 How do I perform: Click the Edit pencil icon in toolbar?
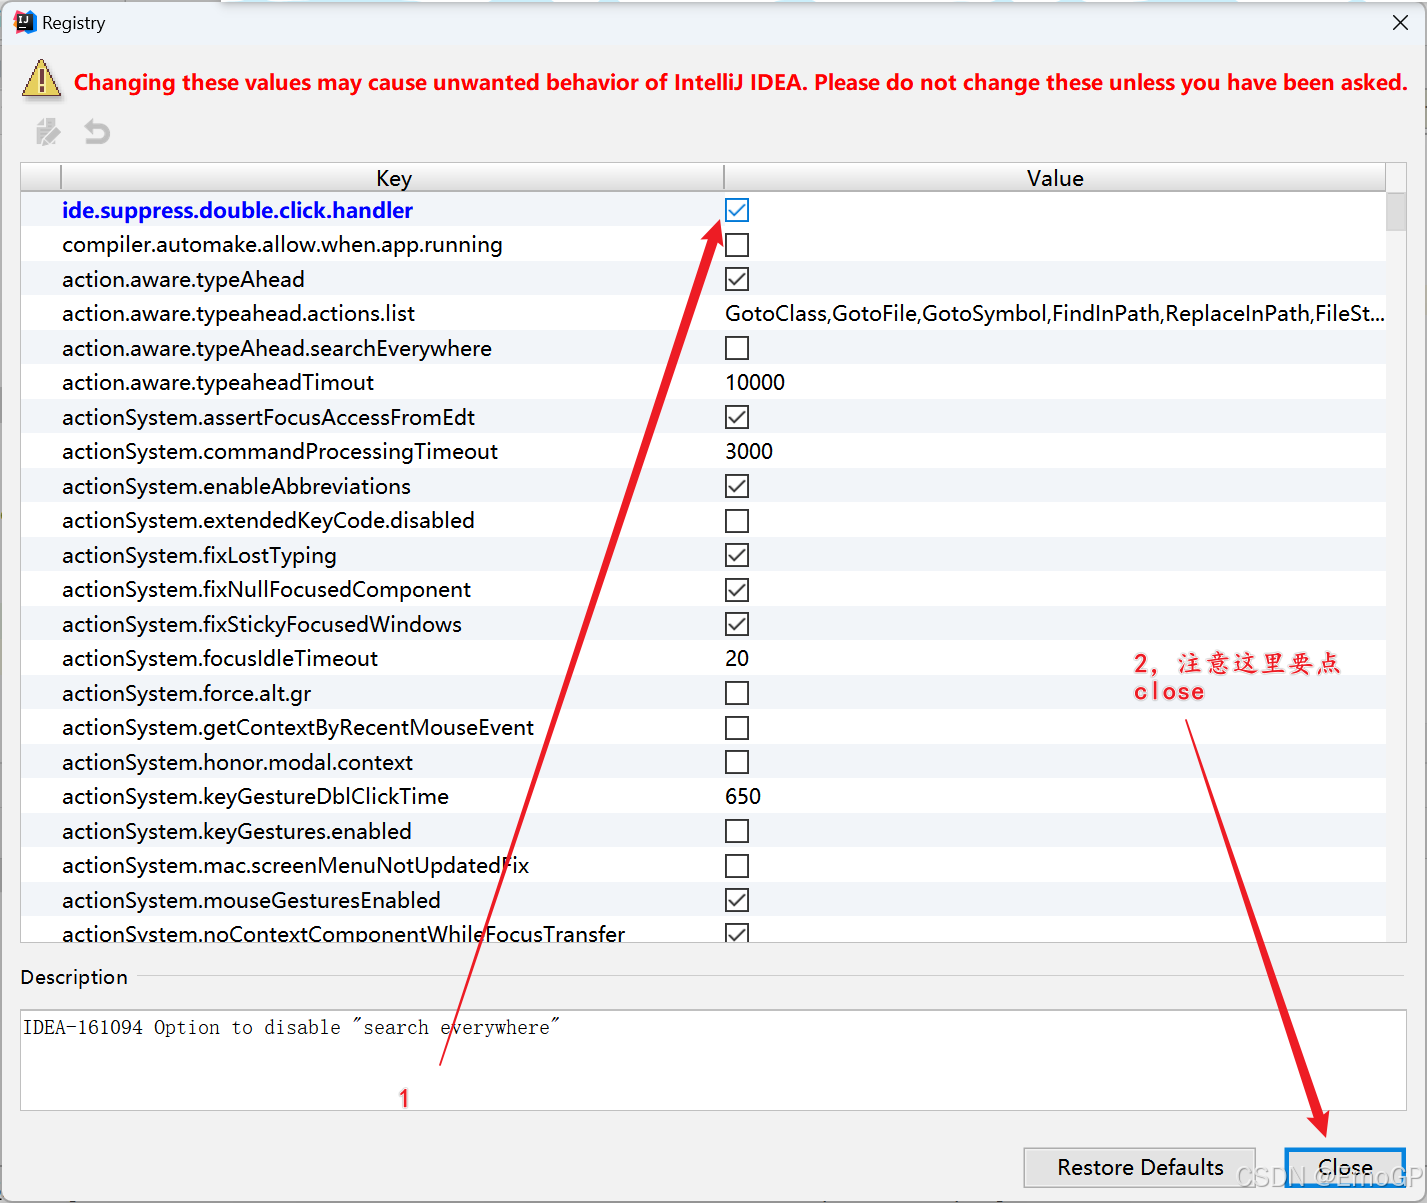(x=48, y=132)
